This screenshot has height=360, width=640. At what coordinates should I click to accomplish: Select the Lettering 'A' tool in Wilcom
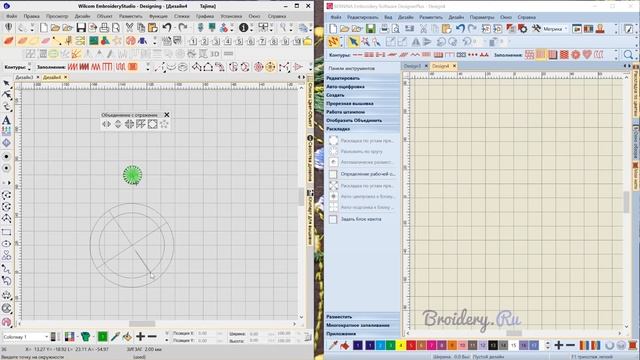point(6,120)
